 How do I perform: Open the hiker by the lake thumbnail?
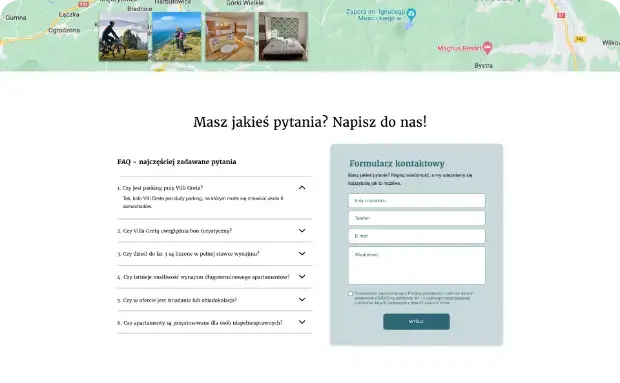[177, 36]
